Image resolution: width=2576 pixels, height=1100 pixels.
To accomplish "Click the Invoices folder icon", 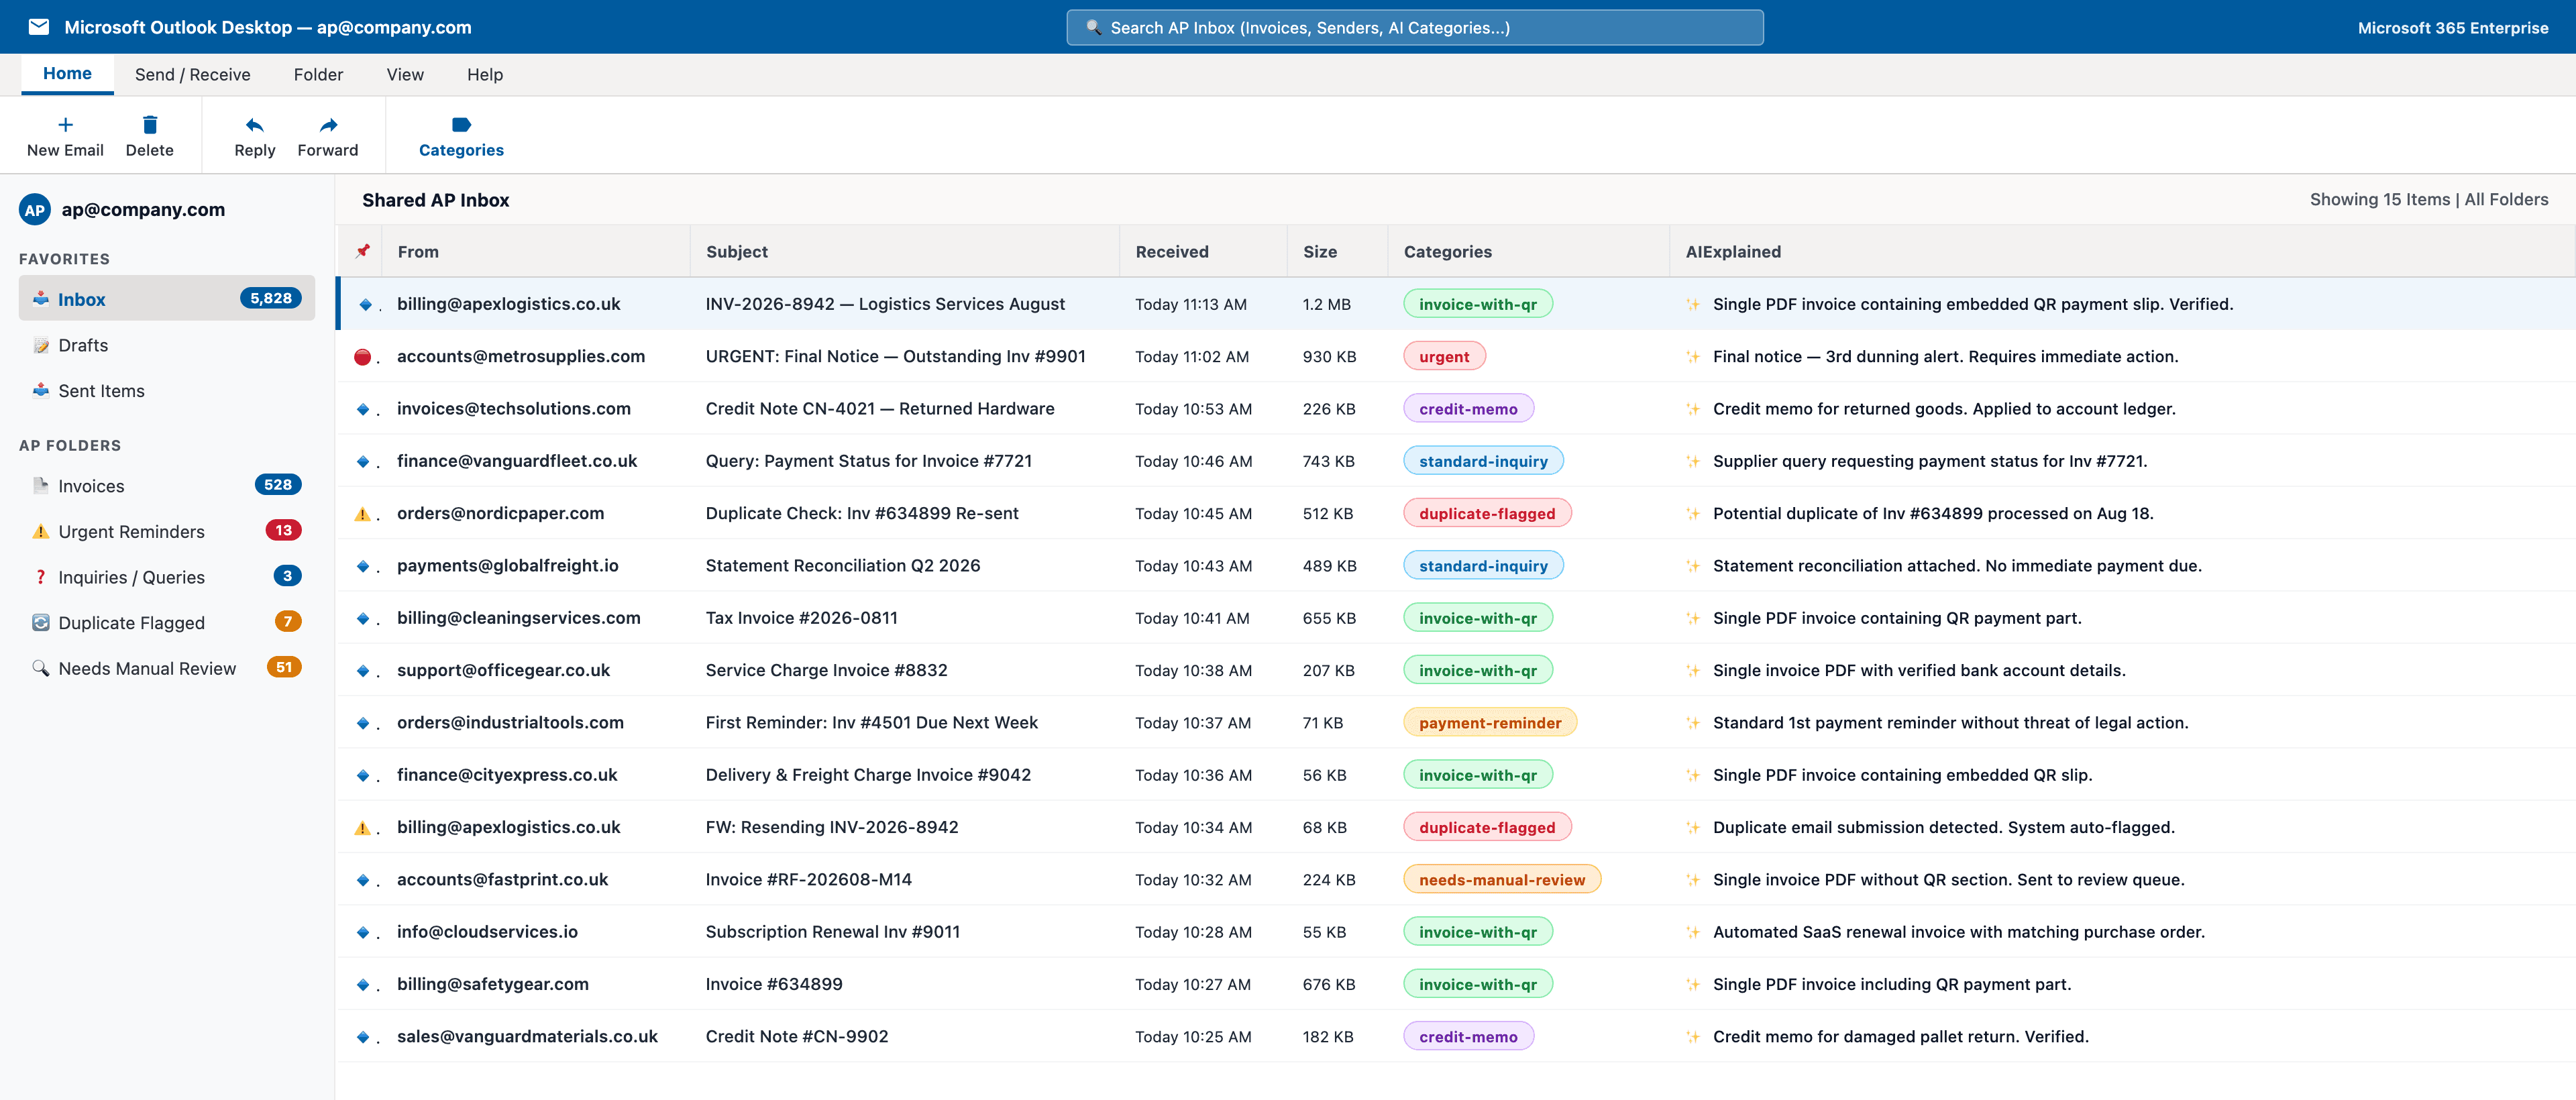I will pos(41,486).
